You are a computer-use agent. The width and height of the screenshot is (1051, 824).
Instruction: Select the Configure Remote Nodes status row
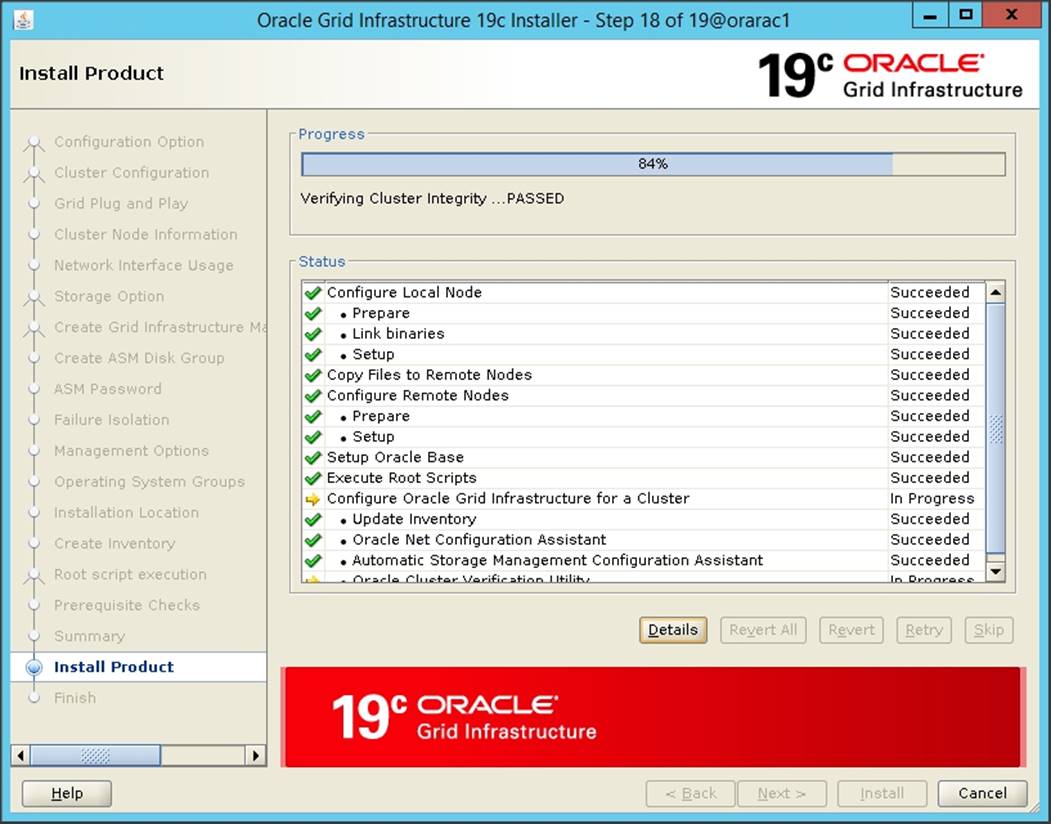pos(500,395)
